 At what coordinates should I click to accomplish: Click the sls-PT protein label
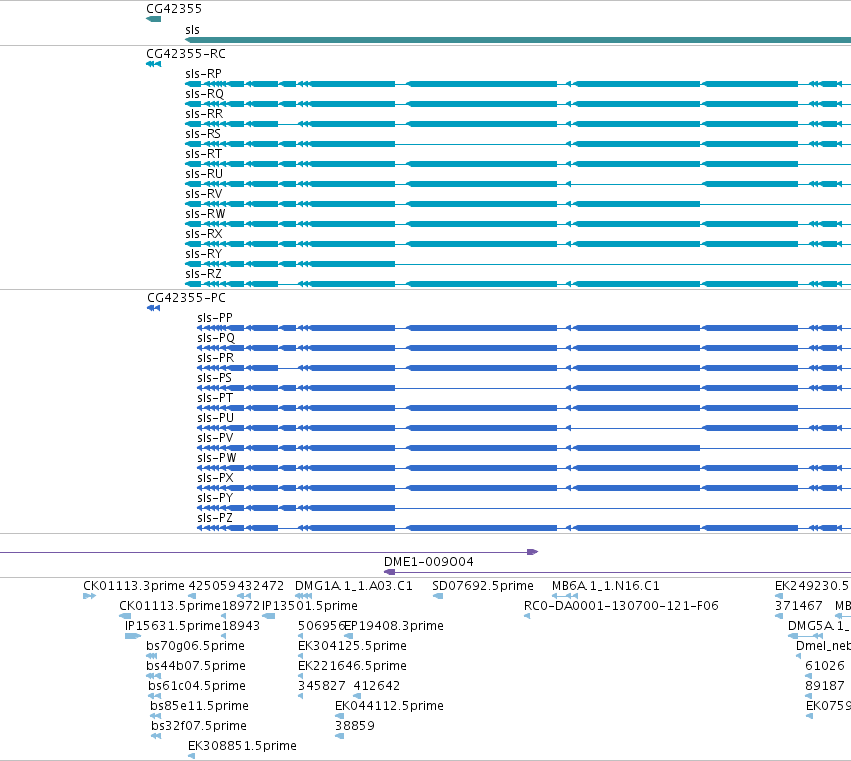[215, 398]
